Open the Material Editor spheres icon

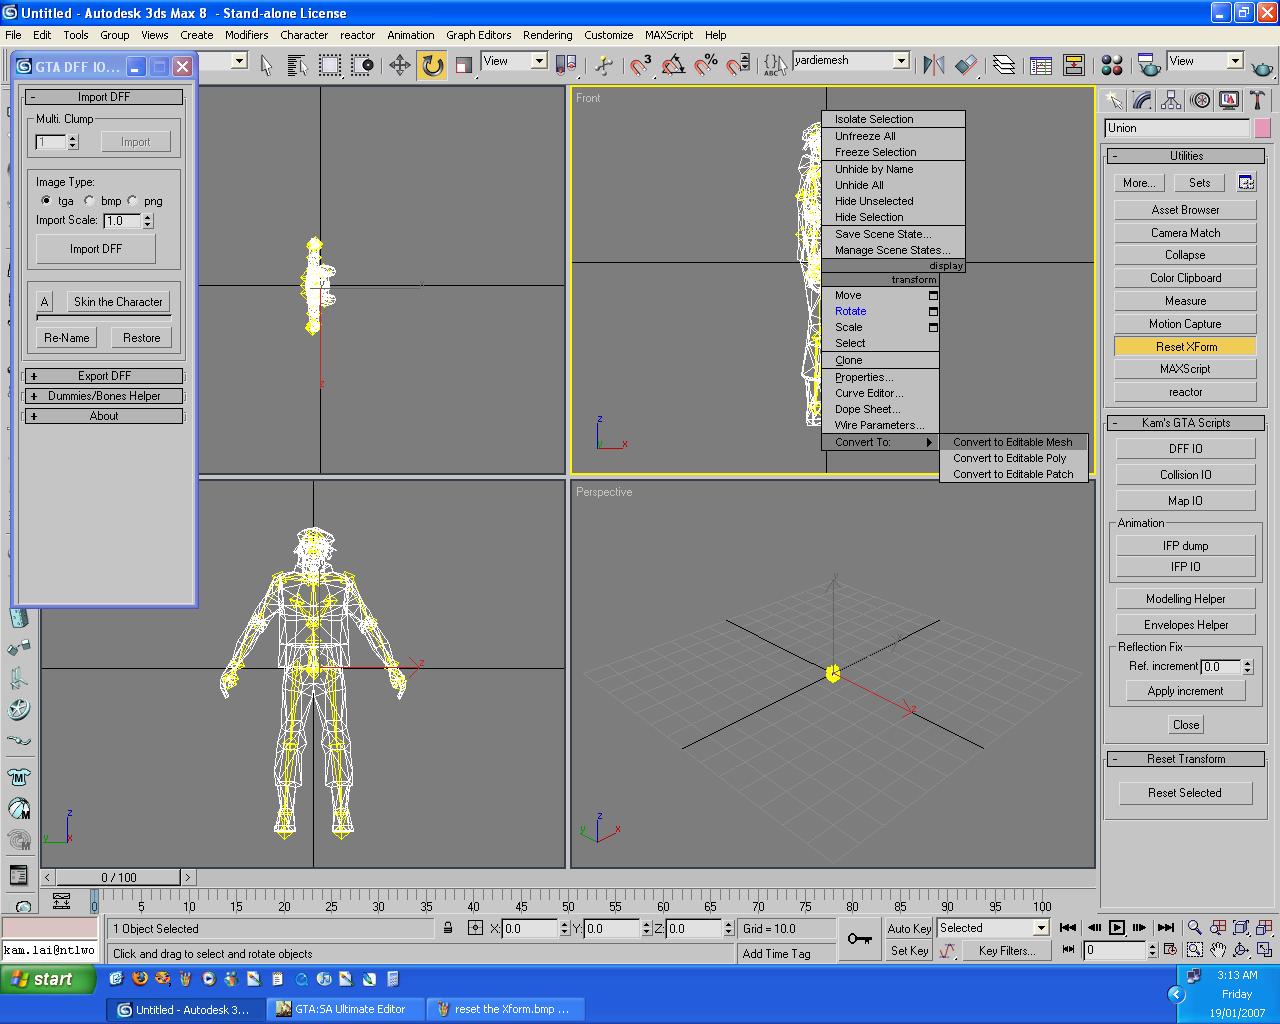pyautogui.click(x=1111, y=66)
